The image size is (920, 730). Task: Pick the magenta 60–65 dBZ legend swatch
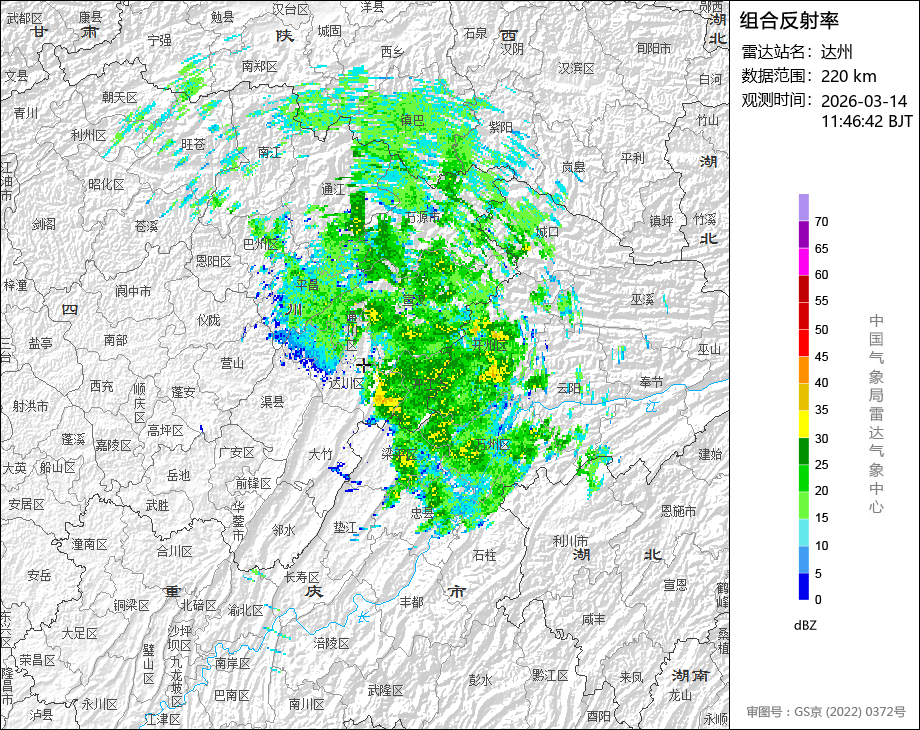[804, 261]
